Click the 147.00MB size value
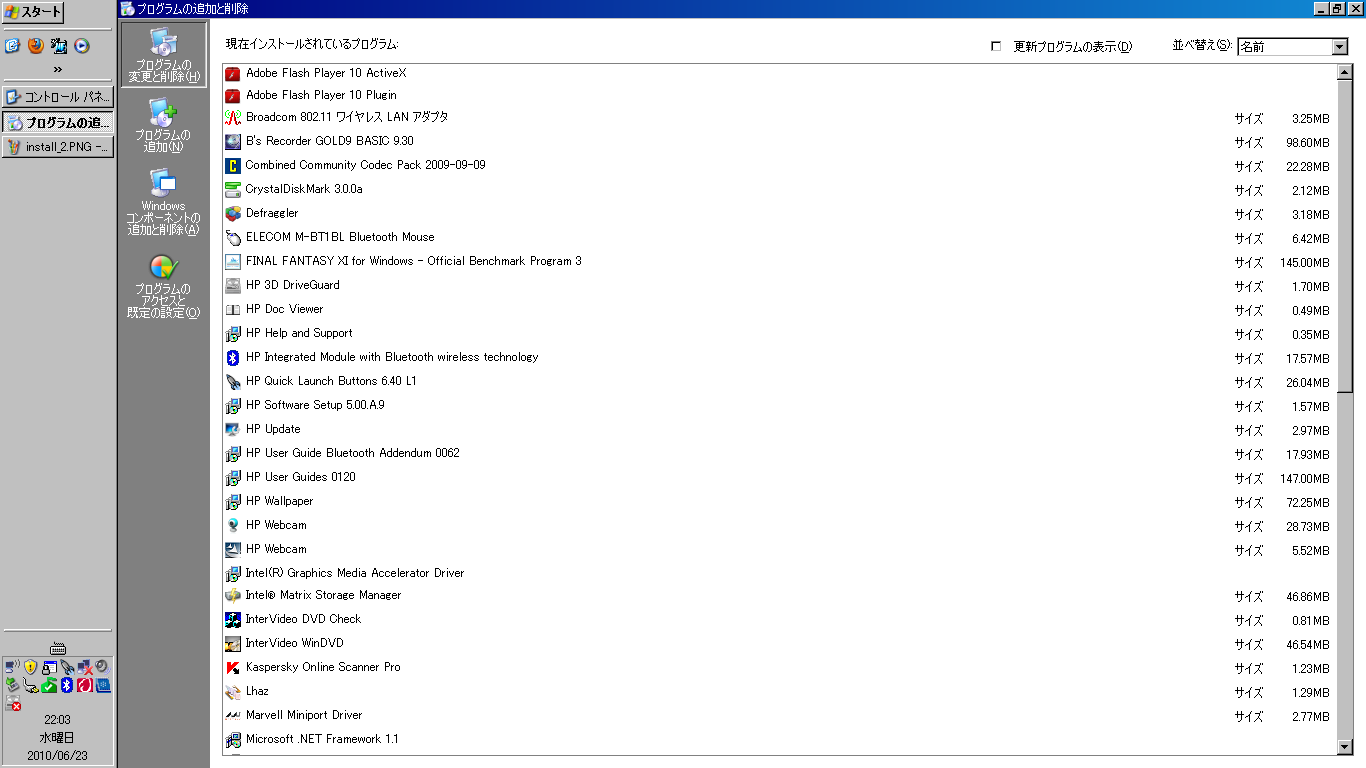This screenshot has height=768, width=1366. point(1305,479)
